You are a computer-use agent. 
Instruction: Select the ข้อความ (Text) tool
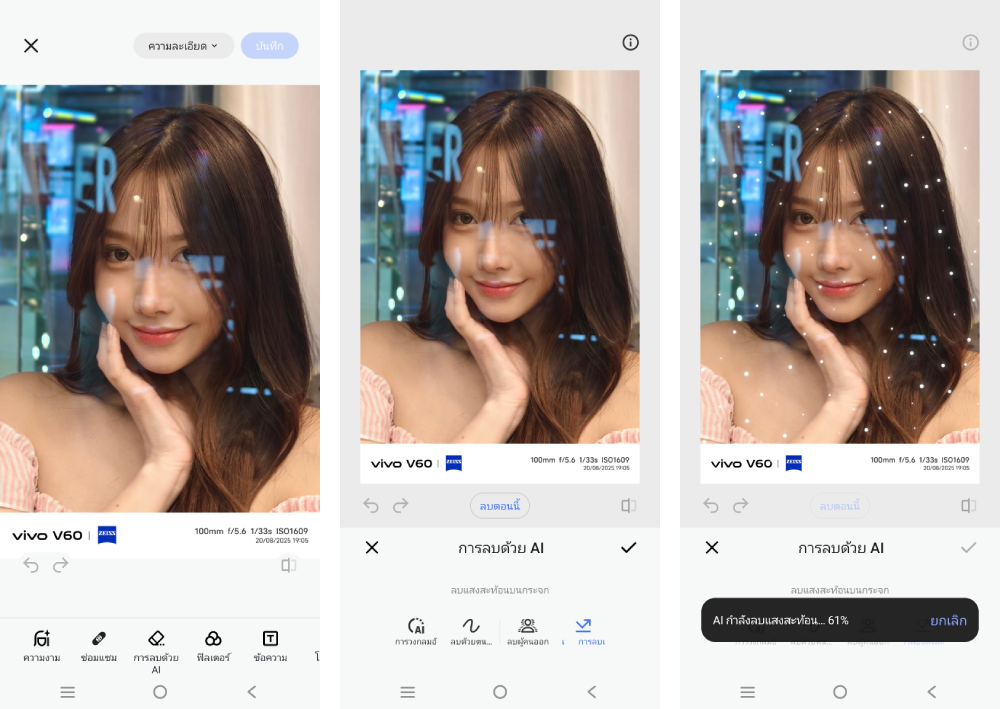270,645
